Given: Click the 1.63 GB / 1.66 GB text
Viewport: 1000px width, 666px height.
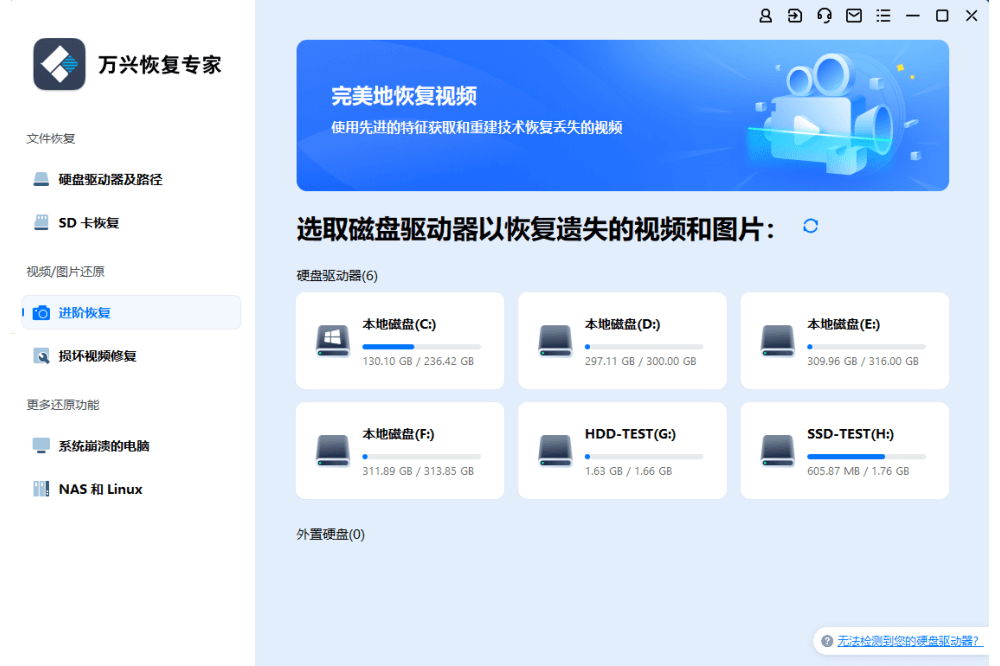Looking at the screenshot, I should (629, 471).
